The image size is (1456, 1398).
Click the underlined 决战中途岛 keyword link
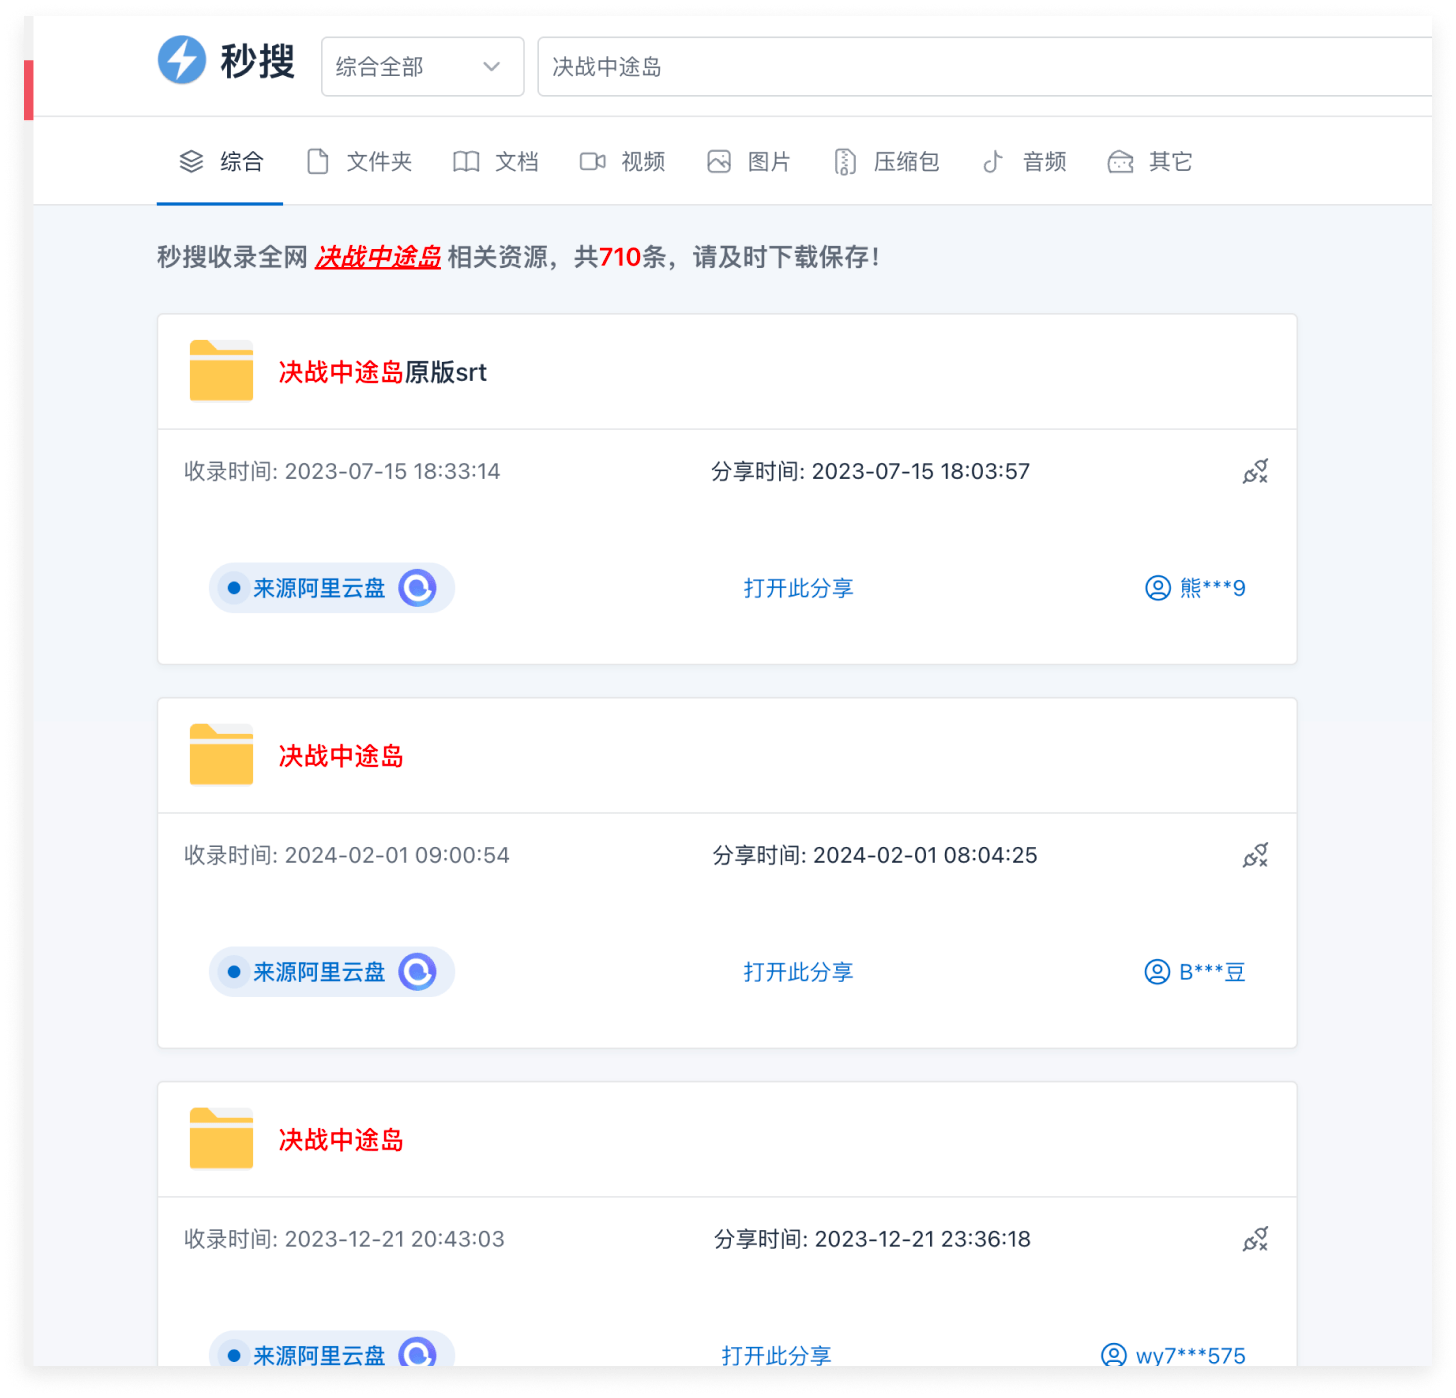[x=378, y=257]
